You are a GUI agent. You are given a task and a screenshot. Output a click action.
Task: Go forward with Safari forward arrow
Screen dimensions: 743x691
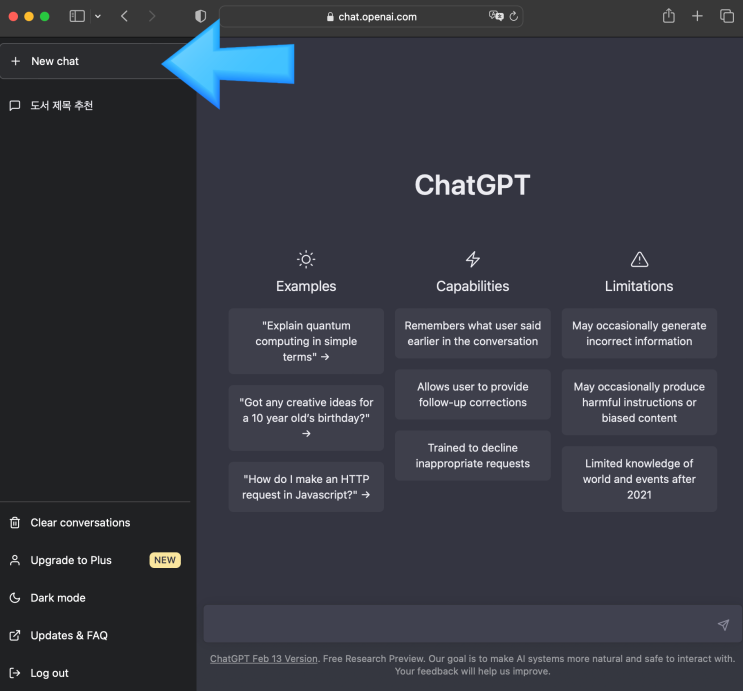click(x=152, y=17)
